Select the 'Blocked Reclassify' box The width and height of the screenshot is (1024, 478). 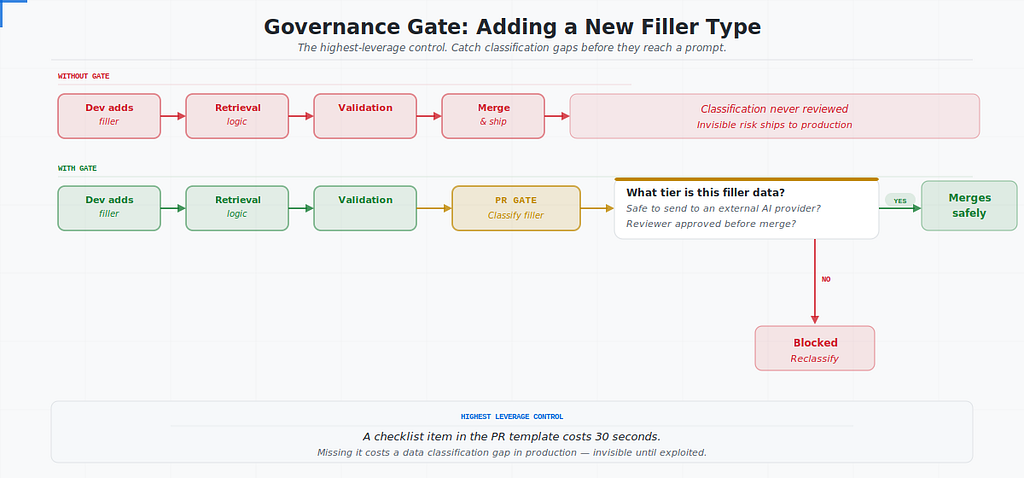pos(814,349)
